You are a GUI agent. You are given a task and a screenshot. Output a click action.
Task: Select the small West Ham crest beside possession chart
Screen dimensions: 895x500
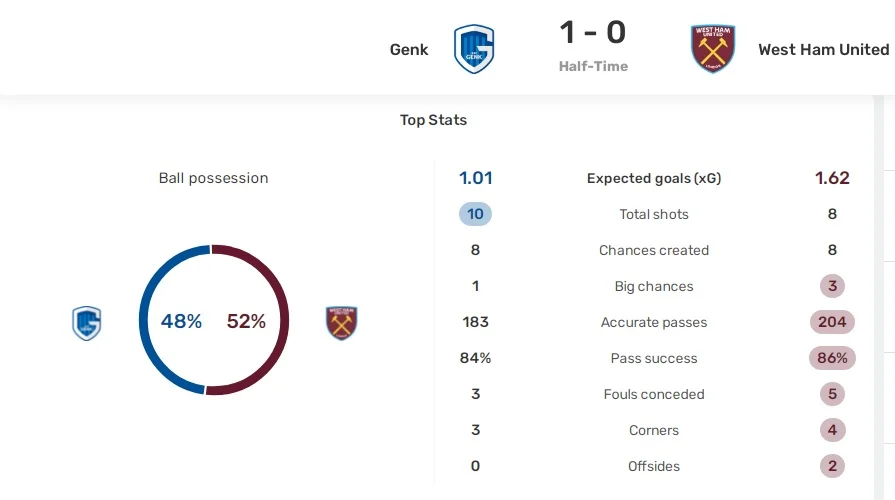pos(342,323)
